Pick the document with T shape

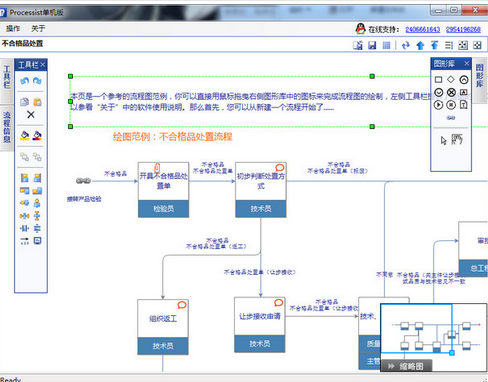[463, 105]
